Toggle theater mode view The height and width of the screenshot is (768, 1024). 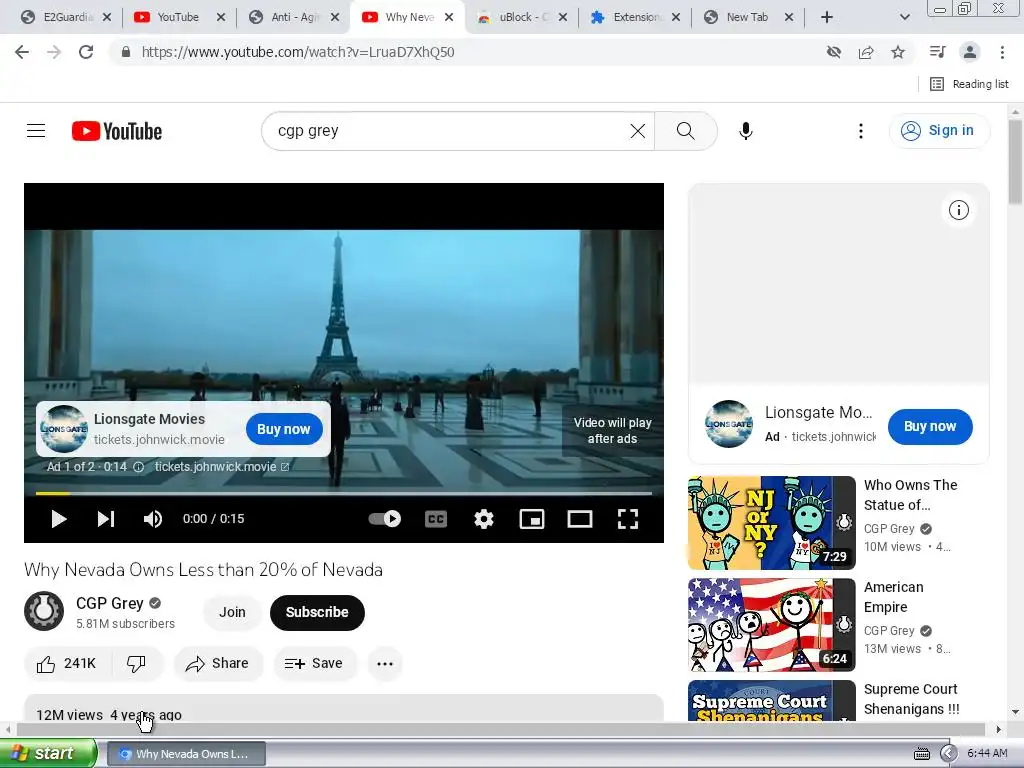(580, 519)
